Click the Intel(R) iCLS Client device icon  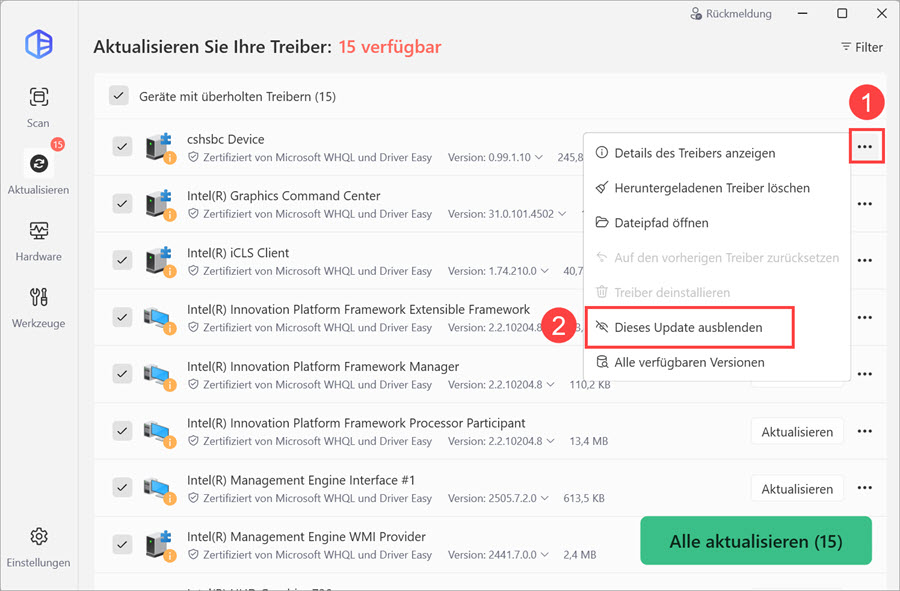click(x=160, y=261)
